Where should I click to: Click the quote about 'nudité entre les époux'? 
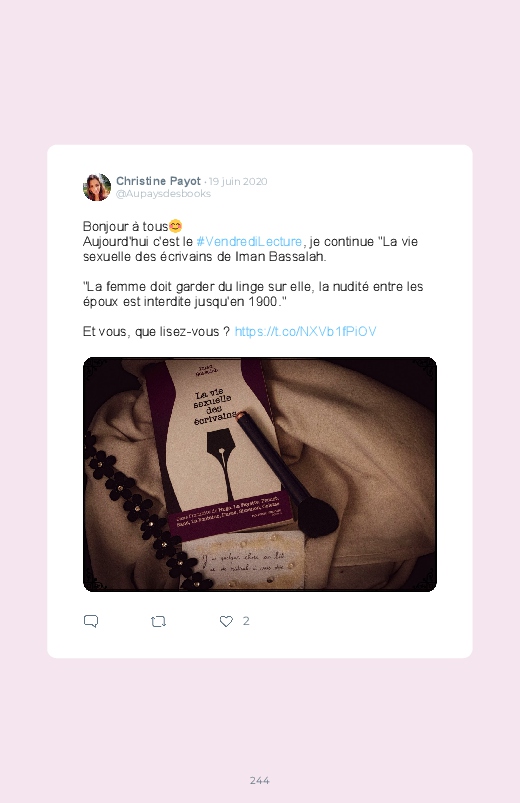click(x=253, y=294)
